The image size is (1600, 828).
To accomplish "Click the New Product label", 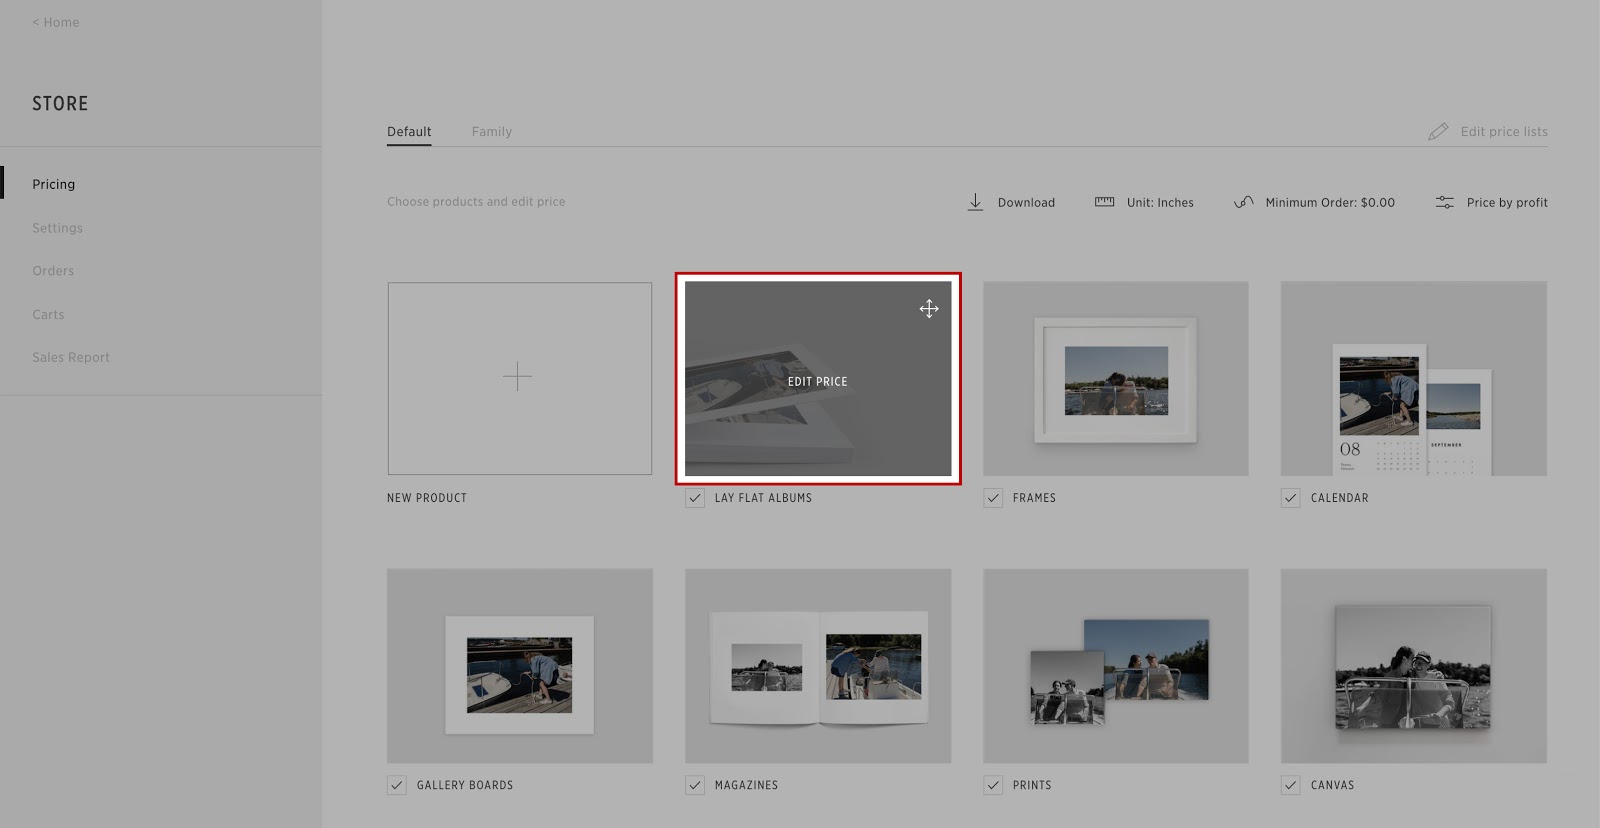I will click(427, 498).
